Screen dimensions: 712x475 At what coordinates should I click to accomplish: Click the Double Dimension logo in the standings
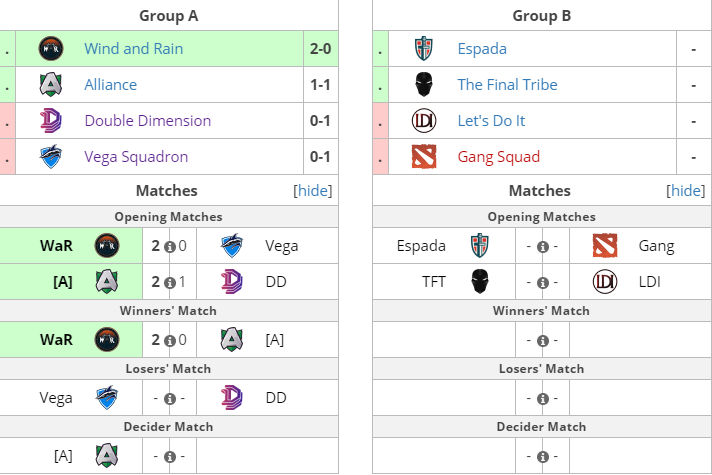point(51,120)
